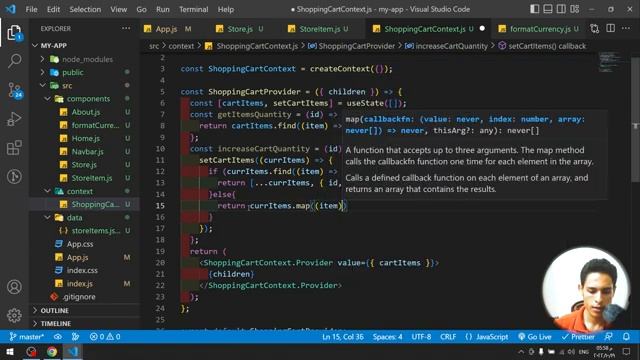Open the Explorer view in activity bar

(14, 33)
